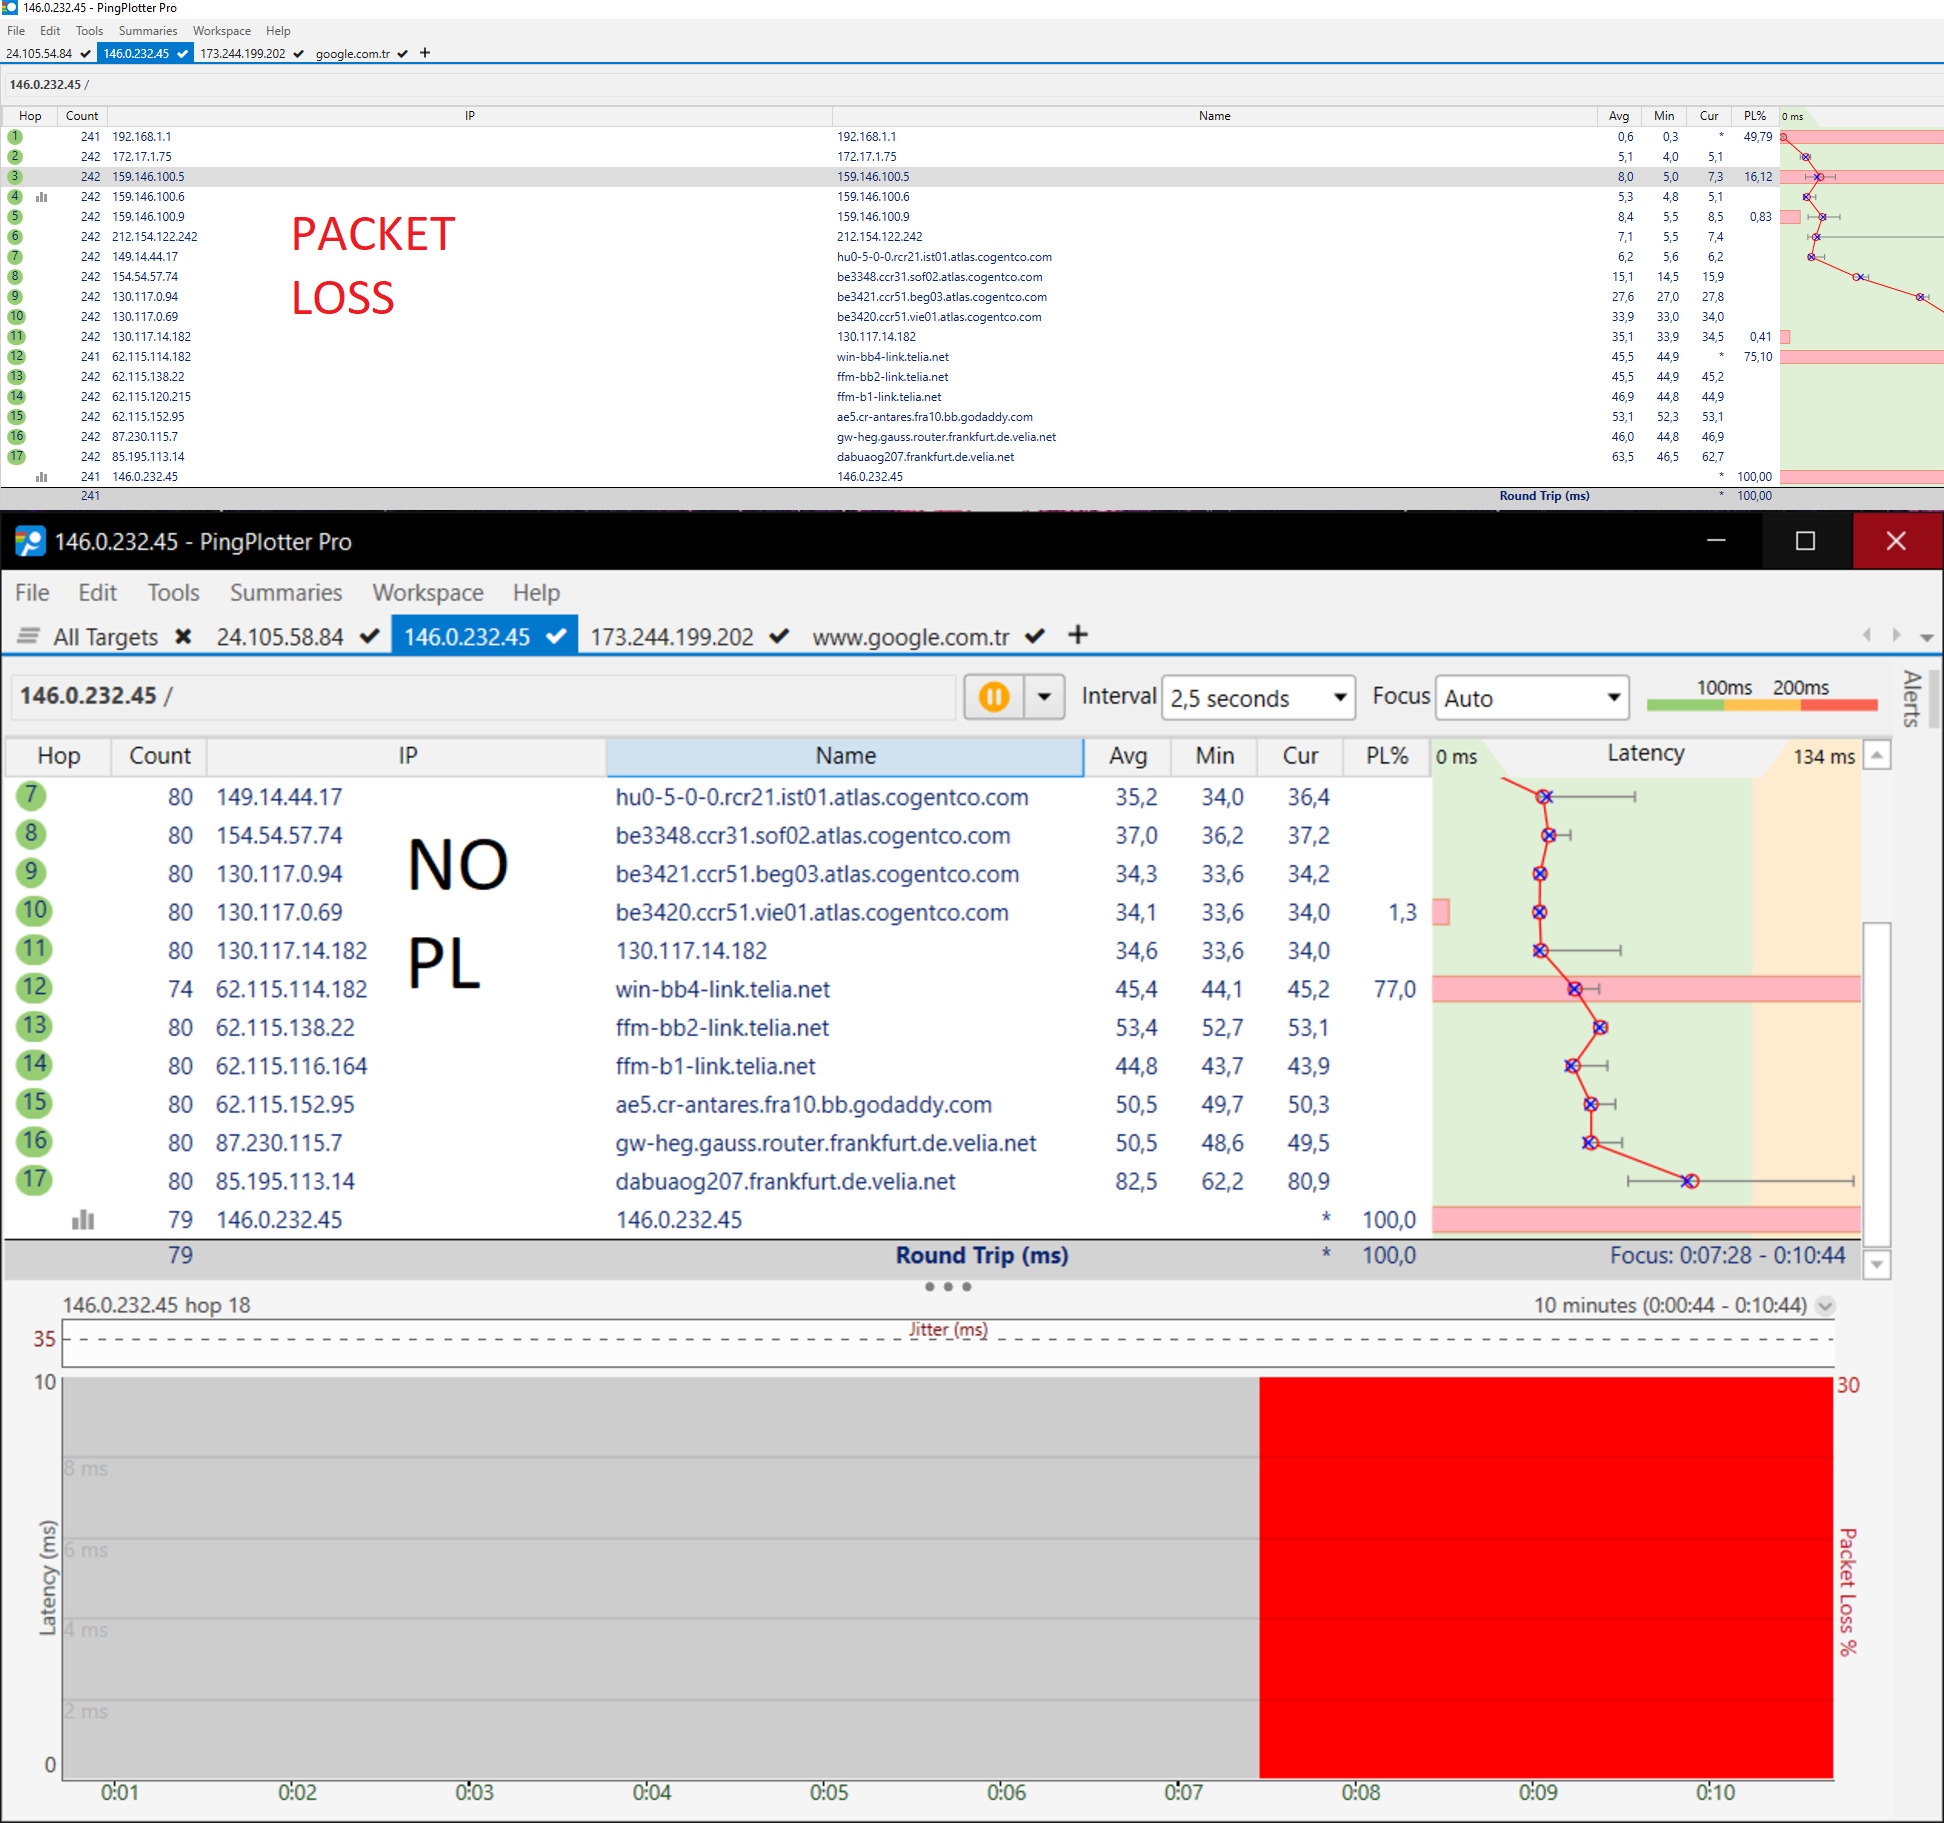Open the Edit menu in the lower window

click(97, 592)
